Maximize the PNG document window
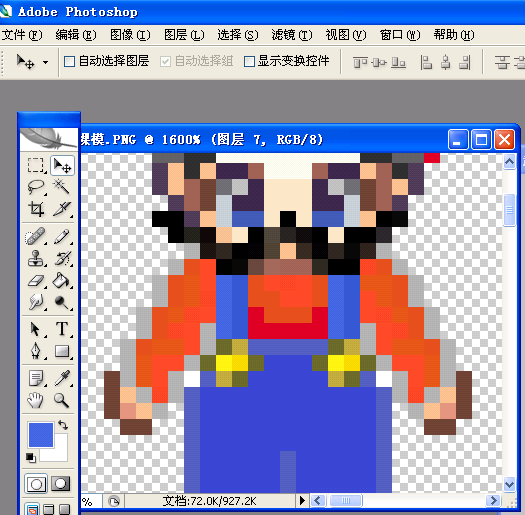The width and height of the screenshot is (525, 515). click(x=481, y=139)
